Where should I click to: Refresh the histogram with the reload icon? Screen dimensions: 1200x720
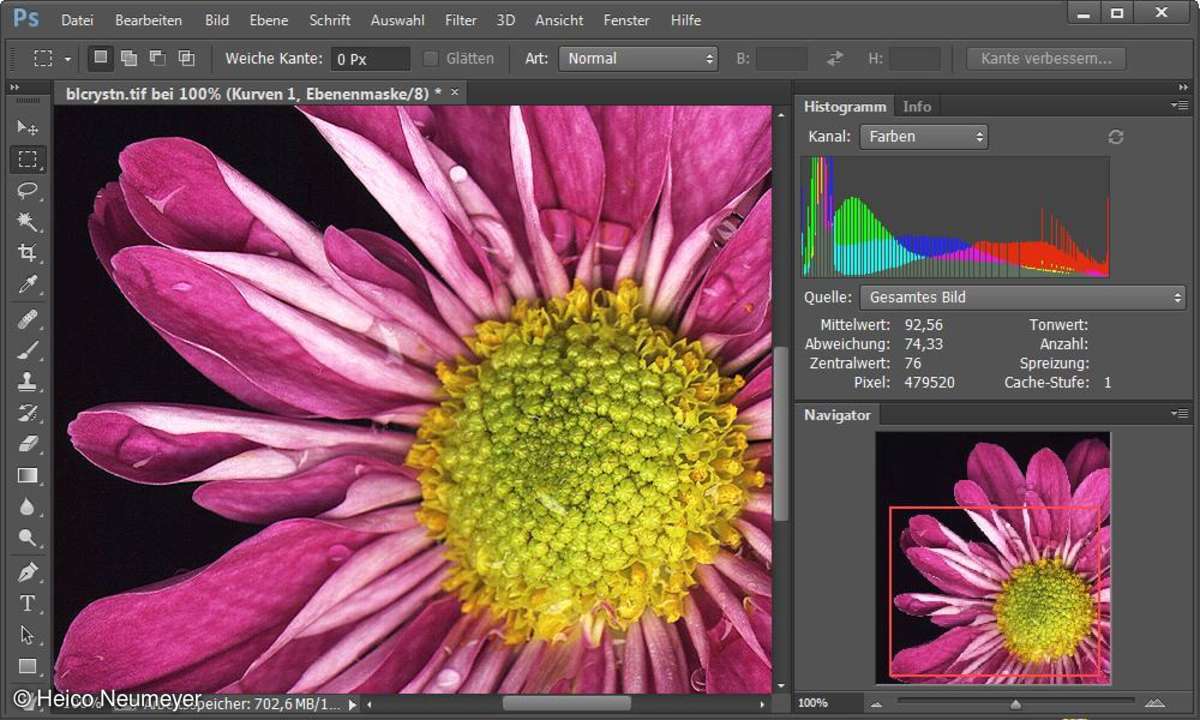tap(1116, 137)
